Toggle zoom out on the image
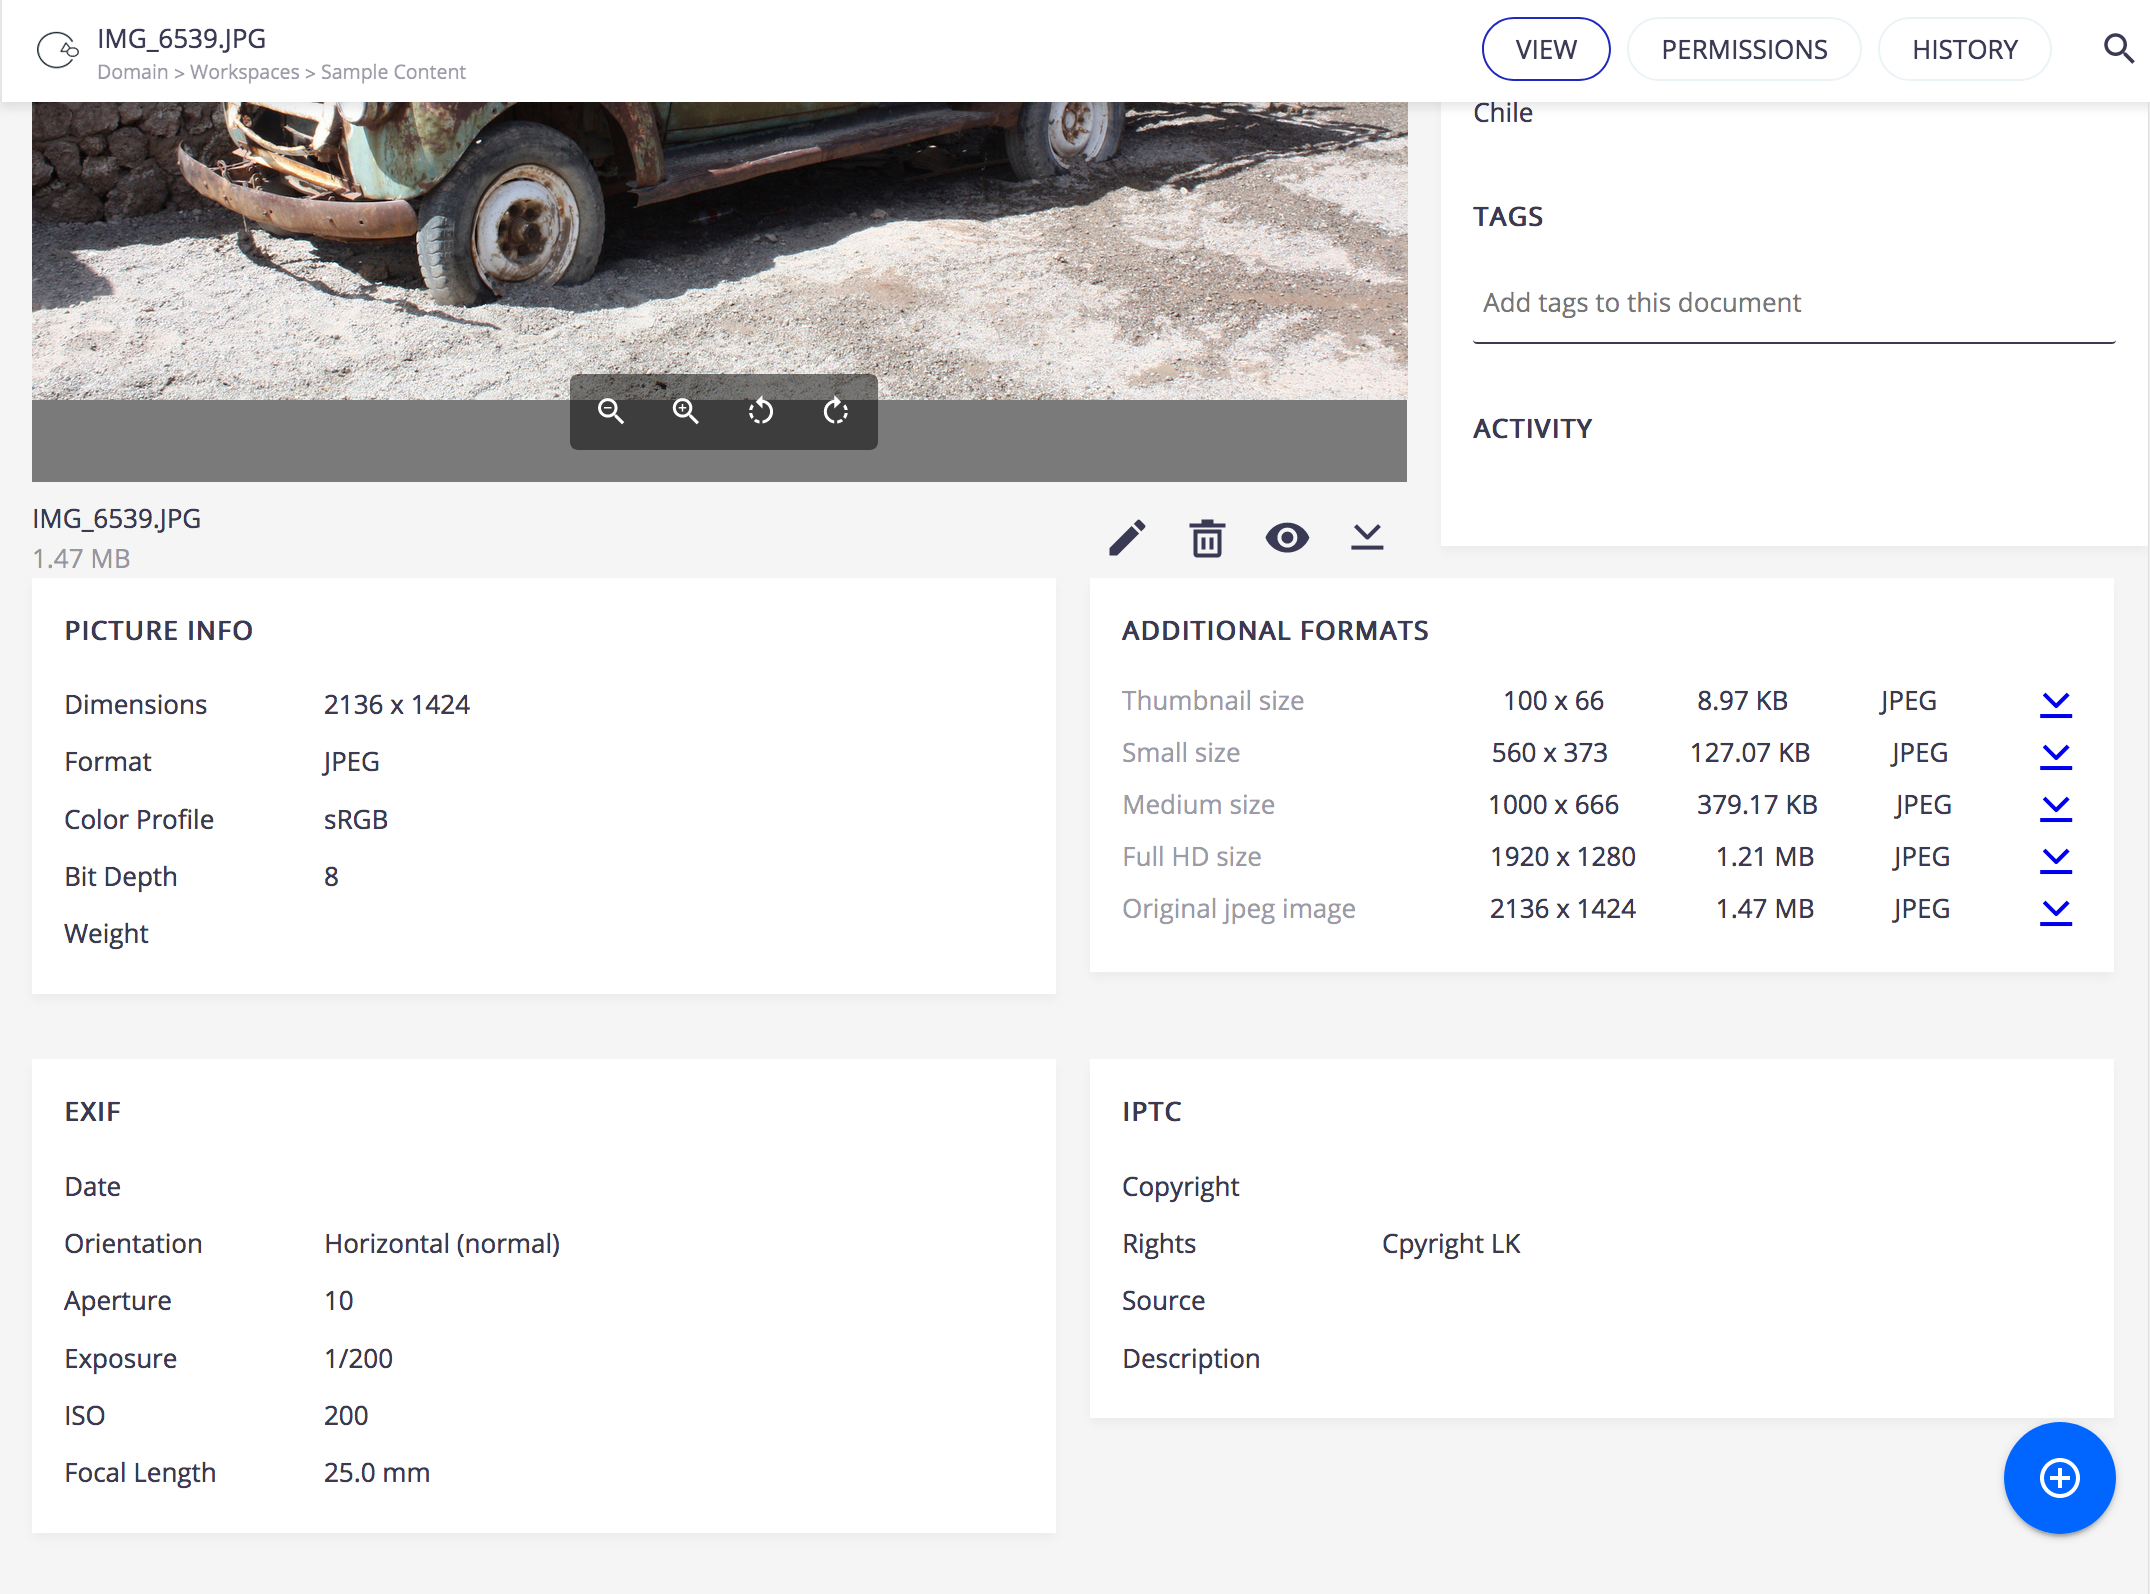The height and width of the screenshot is (1594, 2150). (611, 412)
